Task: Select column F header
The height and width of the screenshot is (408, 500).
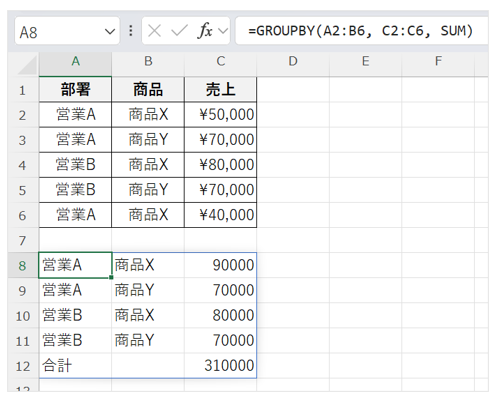Action: [438, 62]
